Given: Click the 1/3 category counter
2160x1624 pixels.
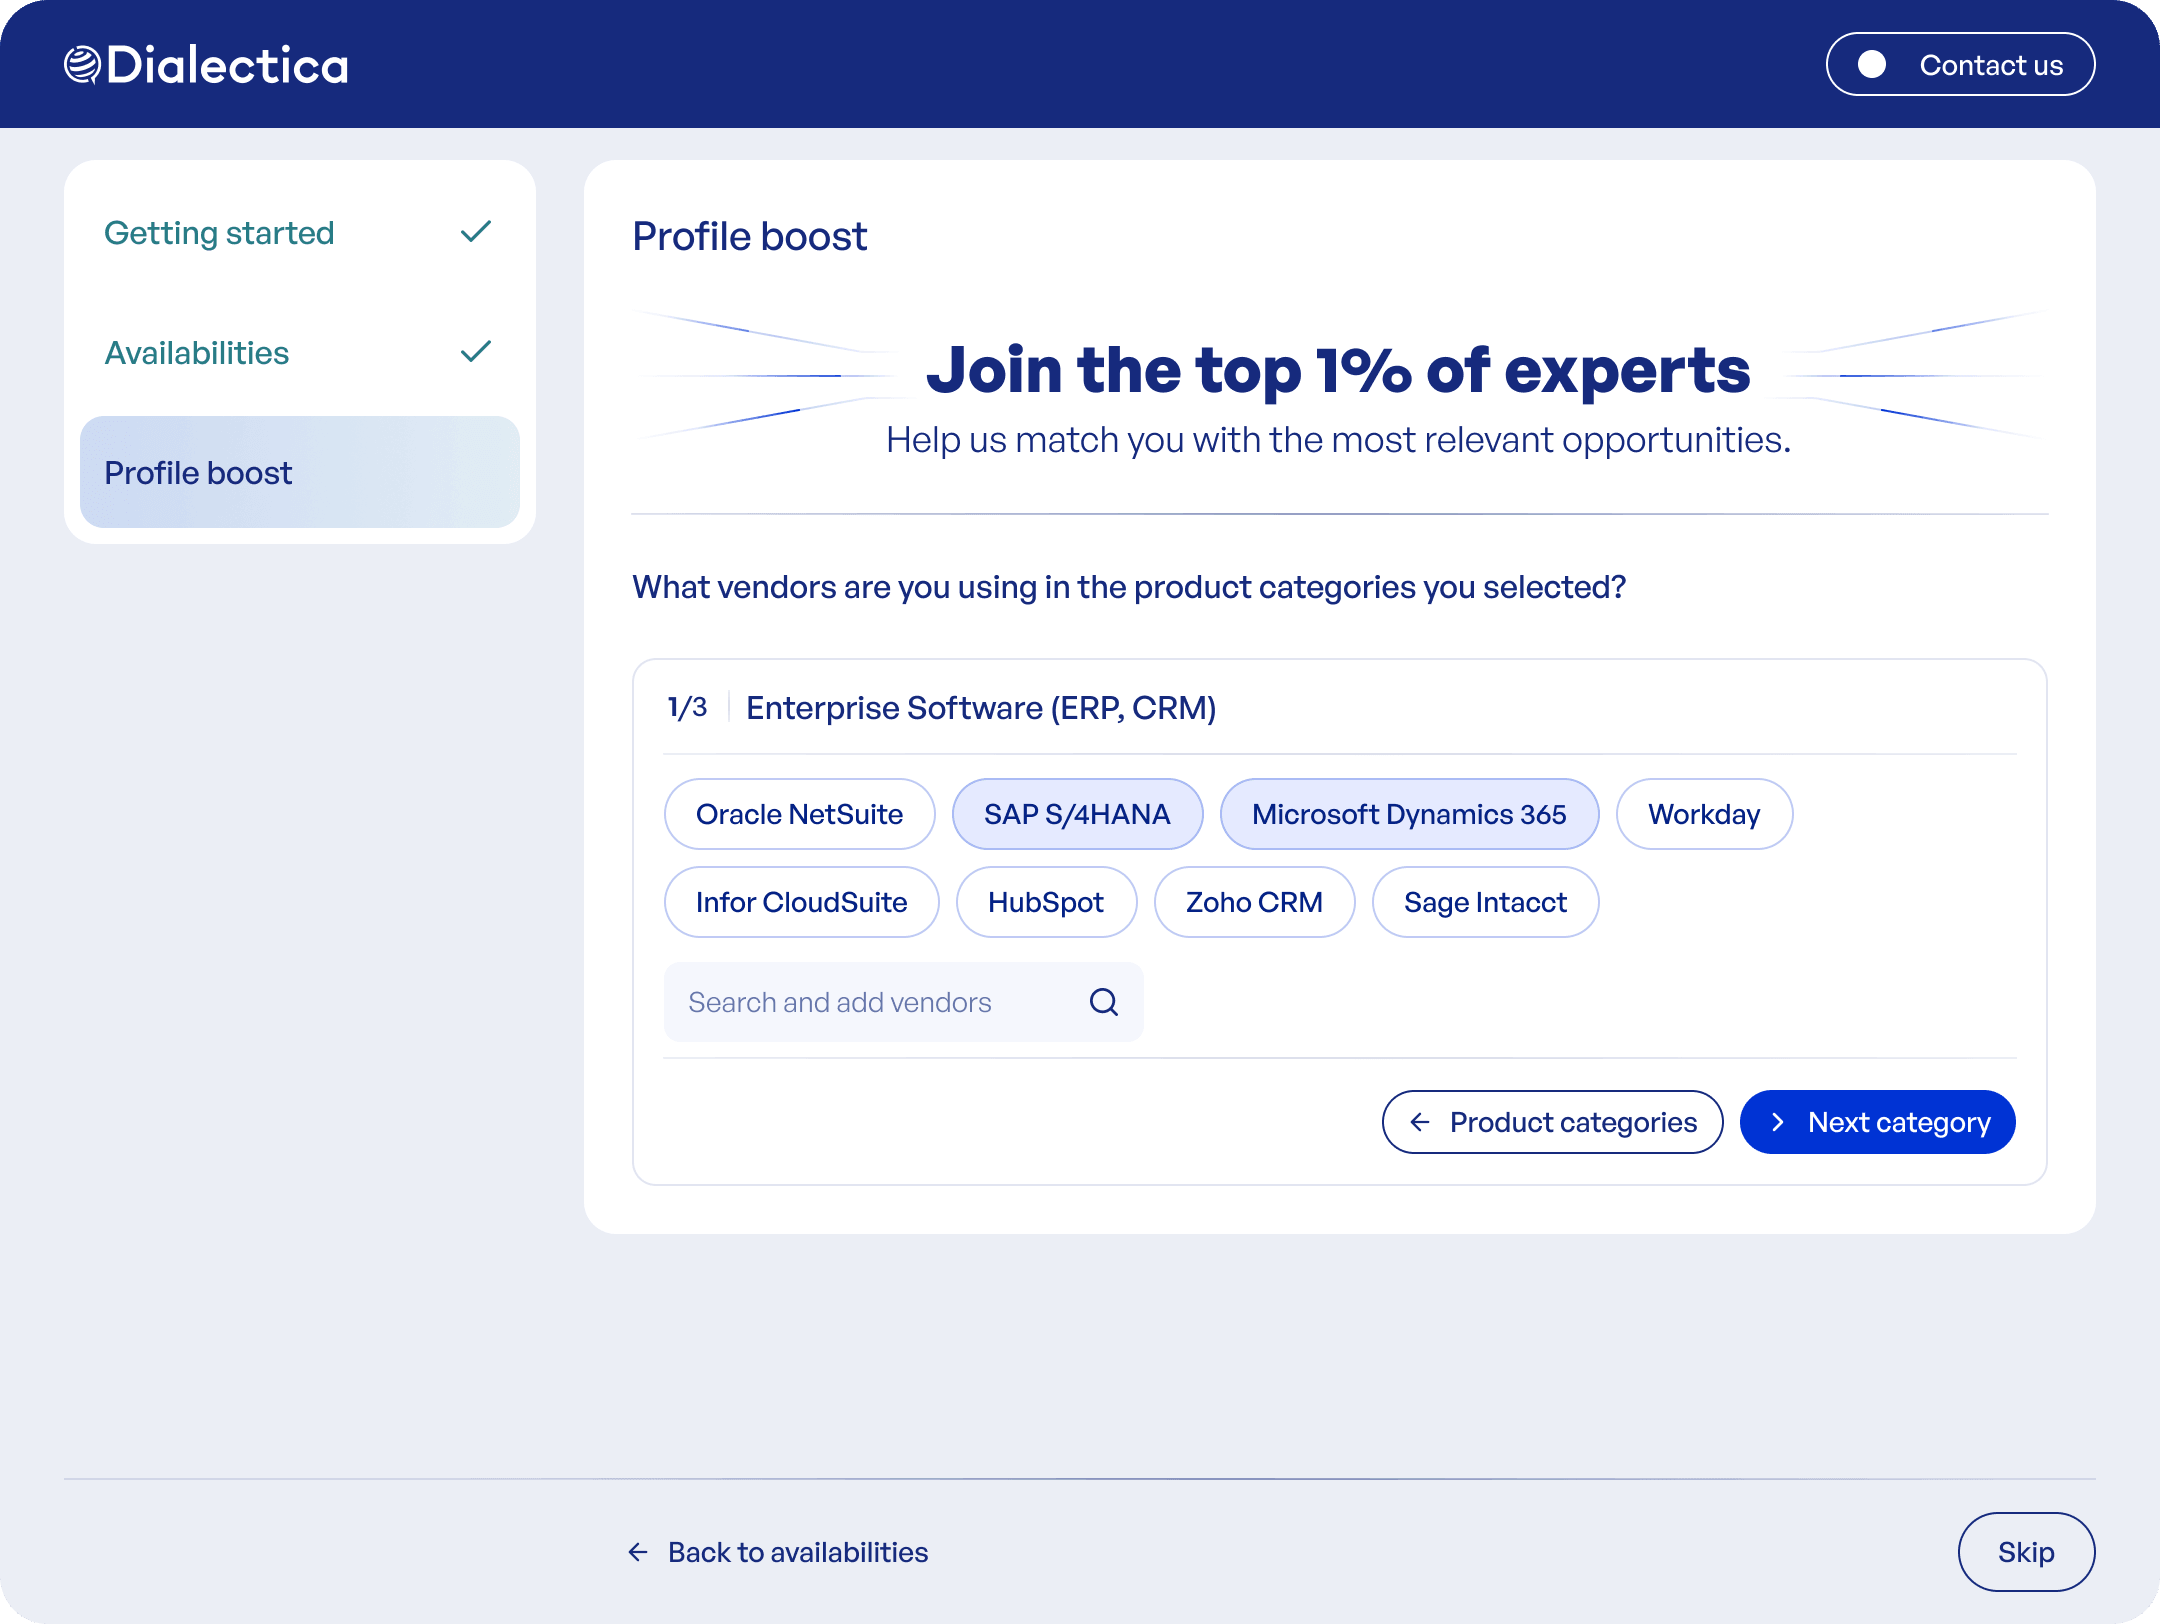Looking at the screenshot, I should pos(687,707).
